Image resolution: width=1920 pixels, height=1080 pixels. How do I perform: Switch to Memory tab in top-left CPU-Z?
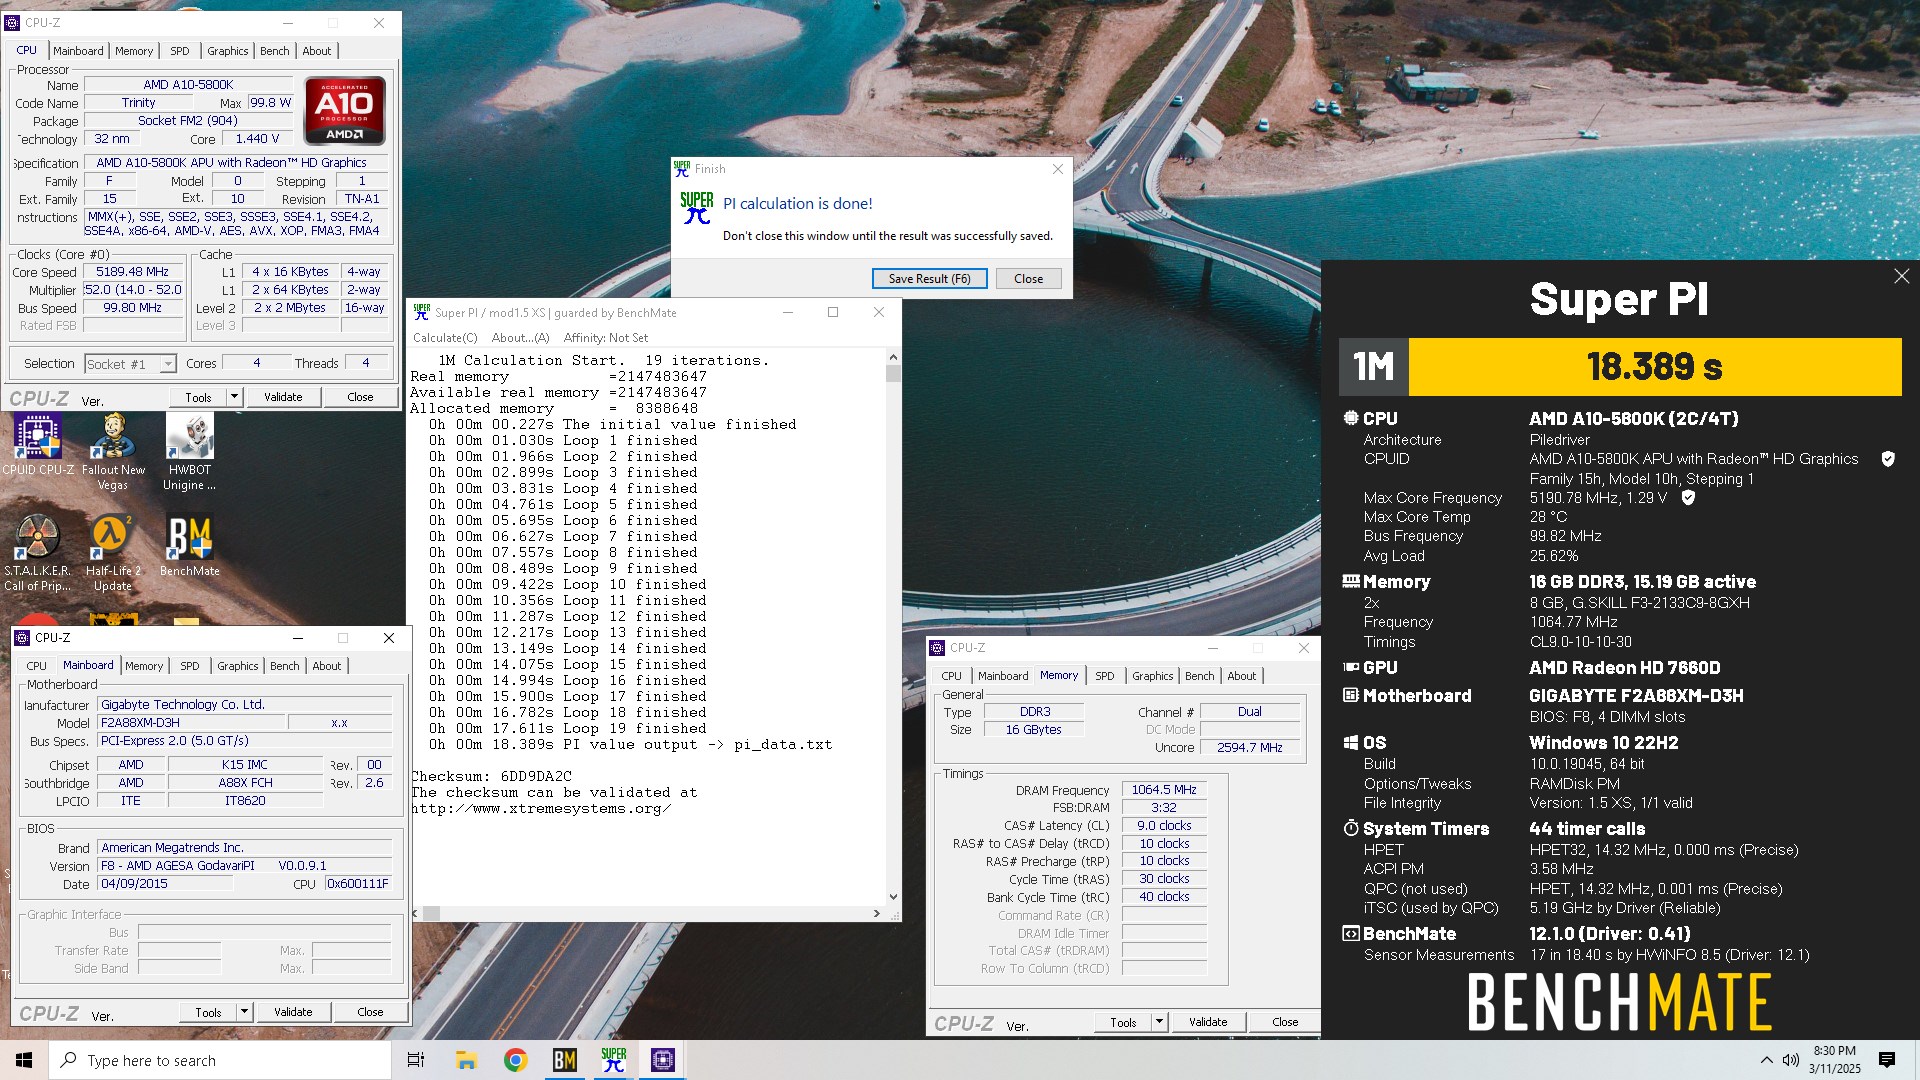(134, 51)
